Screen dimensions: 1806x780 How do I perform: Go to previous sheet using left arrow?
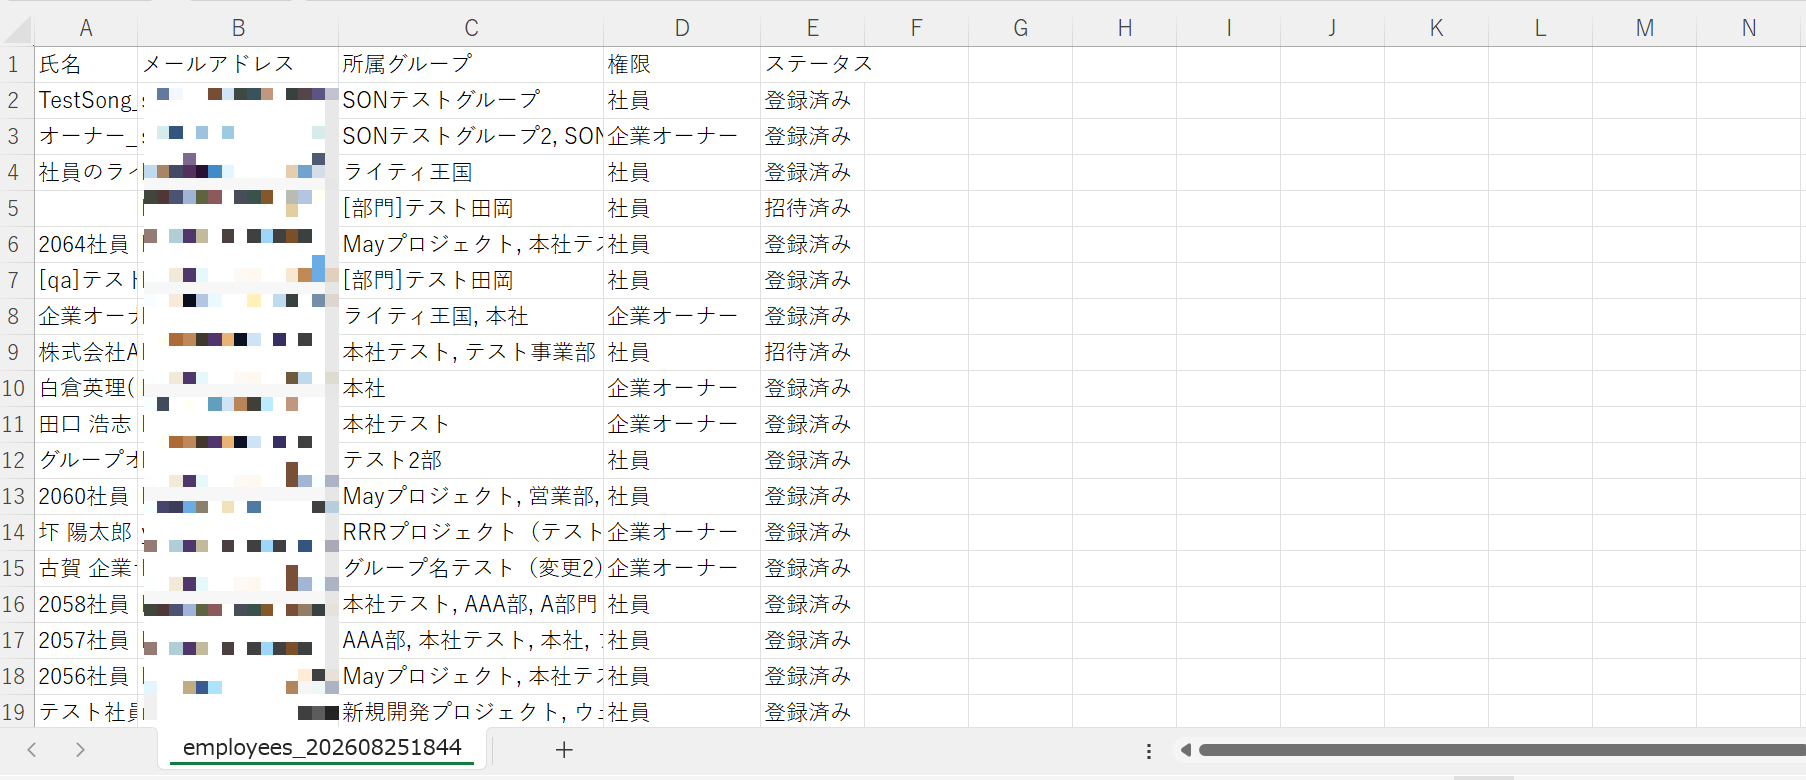[32, 750]
